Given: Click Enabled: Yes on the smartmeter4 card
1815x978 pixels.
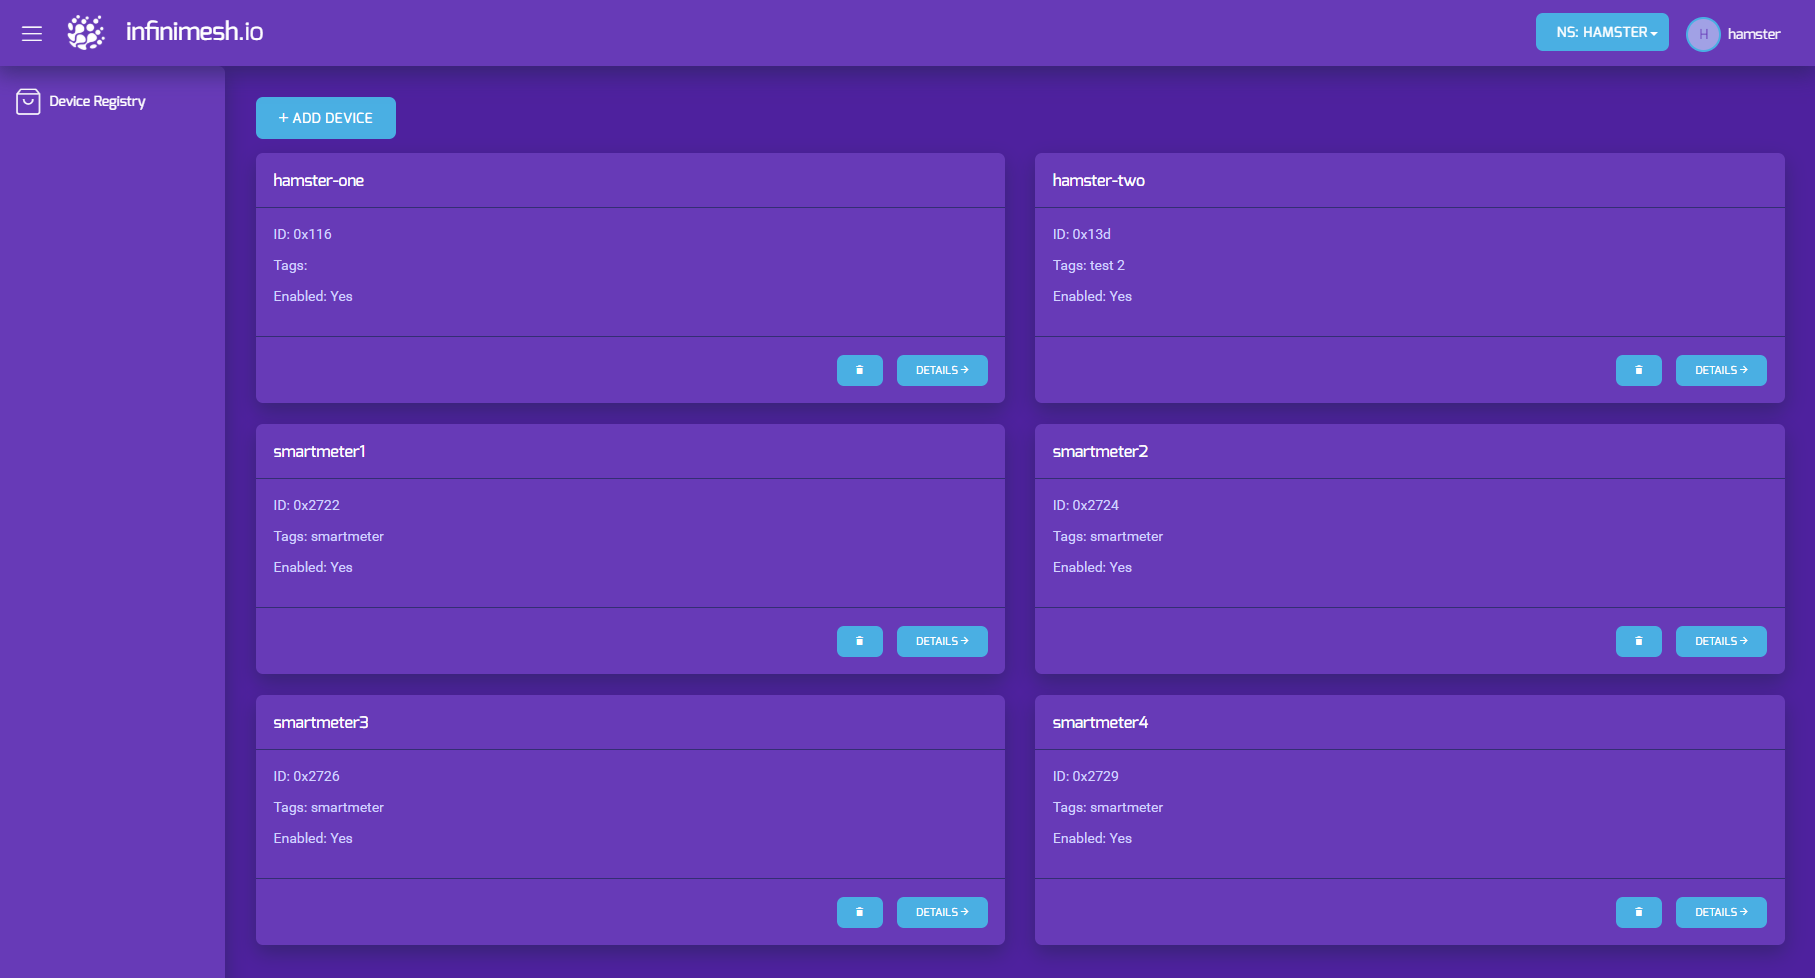Looking at the screenshot, I should [1092, 838].
